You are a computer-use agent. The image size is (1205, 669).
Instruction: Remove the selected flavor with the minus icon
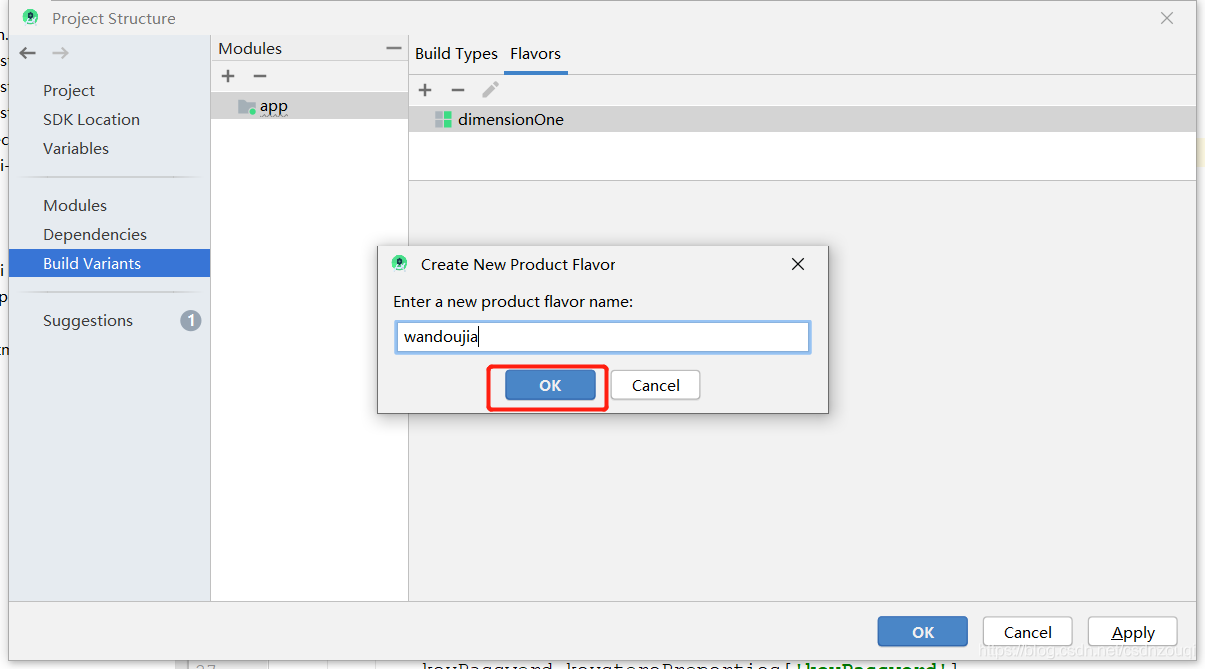[458, 90]
